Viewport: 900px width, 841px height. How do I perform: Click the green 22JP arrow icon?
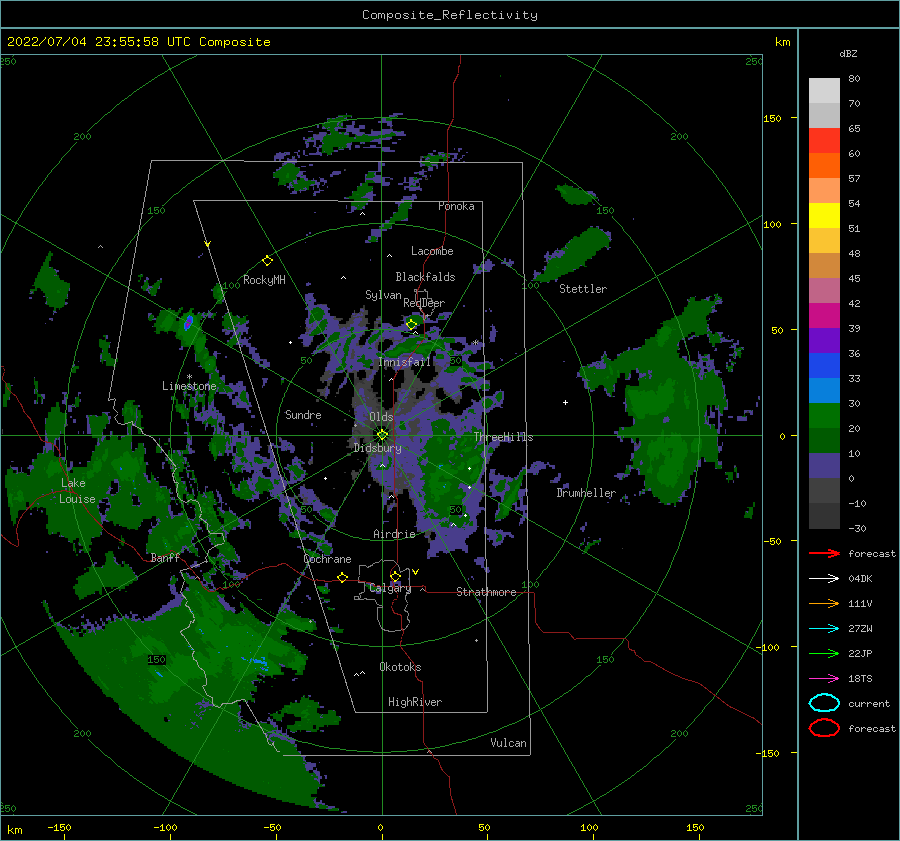824,653
